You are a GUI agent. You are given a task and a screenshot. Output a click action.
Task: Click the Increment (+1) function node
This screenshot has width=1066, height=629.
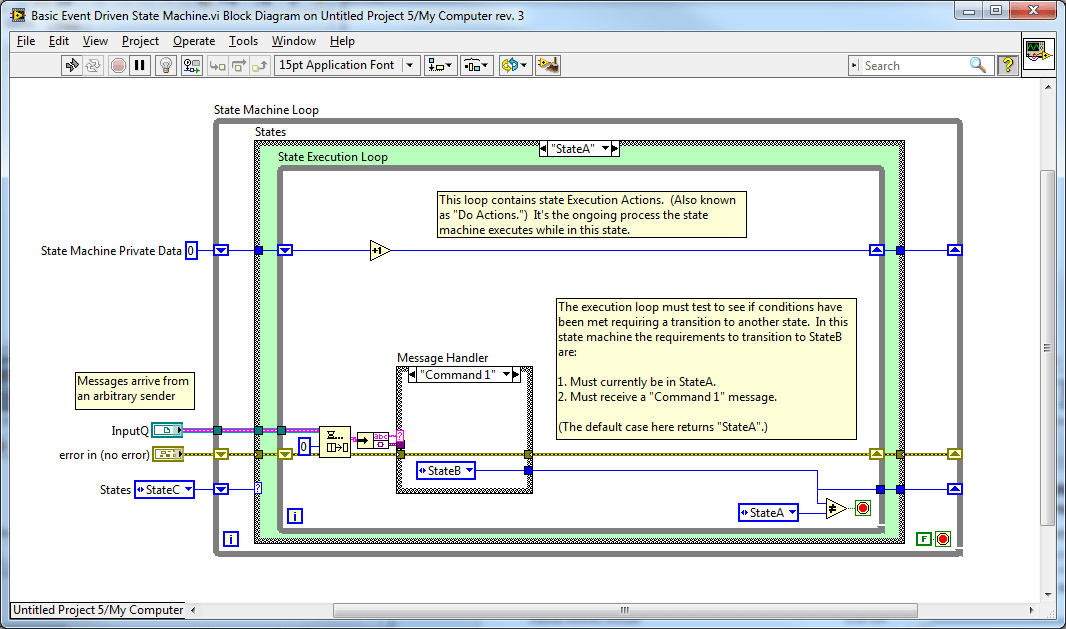[x=379, y=251]
